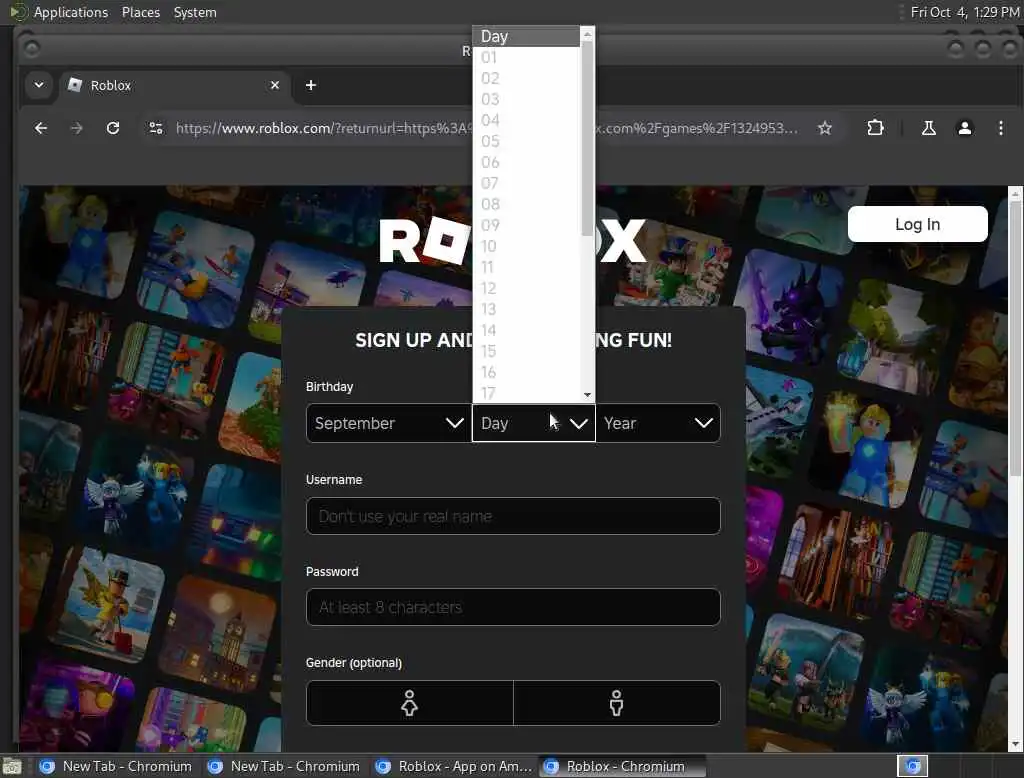This screenshot has width=1024, height=778.
Task: Click the Log In button
Action: point(918,224)
